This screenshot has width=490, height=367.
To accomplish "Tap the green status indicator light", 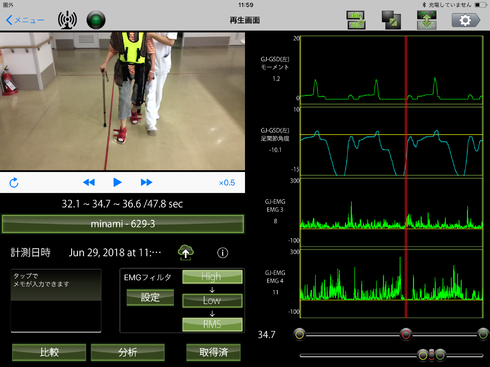I will pyautogui.click(x=96, y=20).
